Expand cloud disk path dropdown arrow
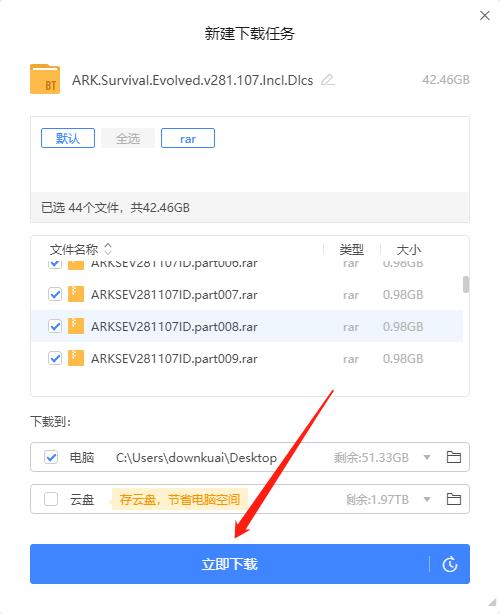Screen dimensions: 500x614 427,499
